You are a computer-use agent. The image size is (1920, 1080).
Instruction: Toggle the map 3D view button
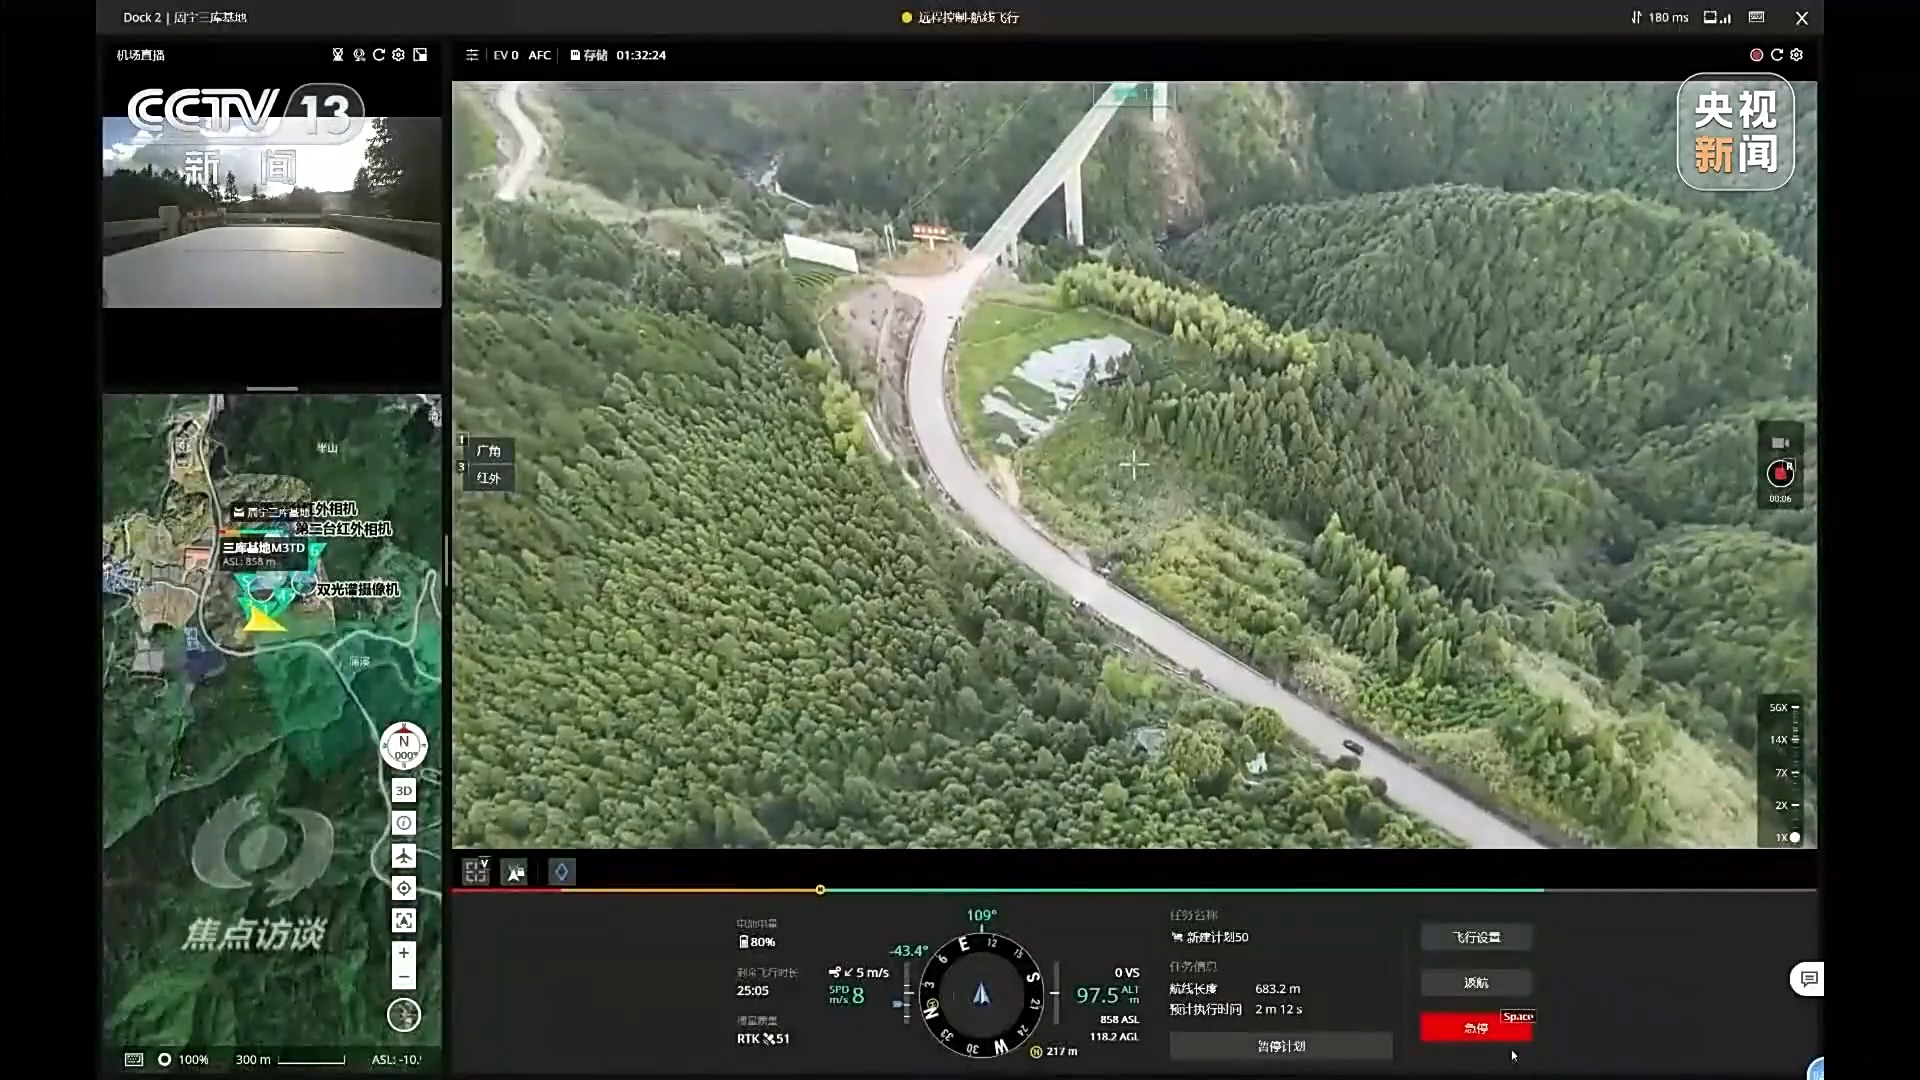coord(403,791)
